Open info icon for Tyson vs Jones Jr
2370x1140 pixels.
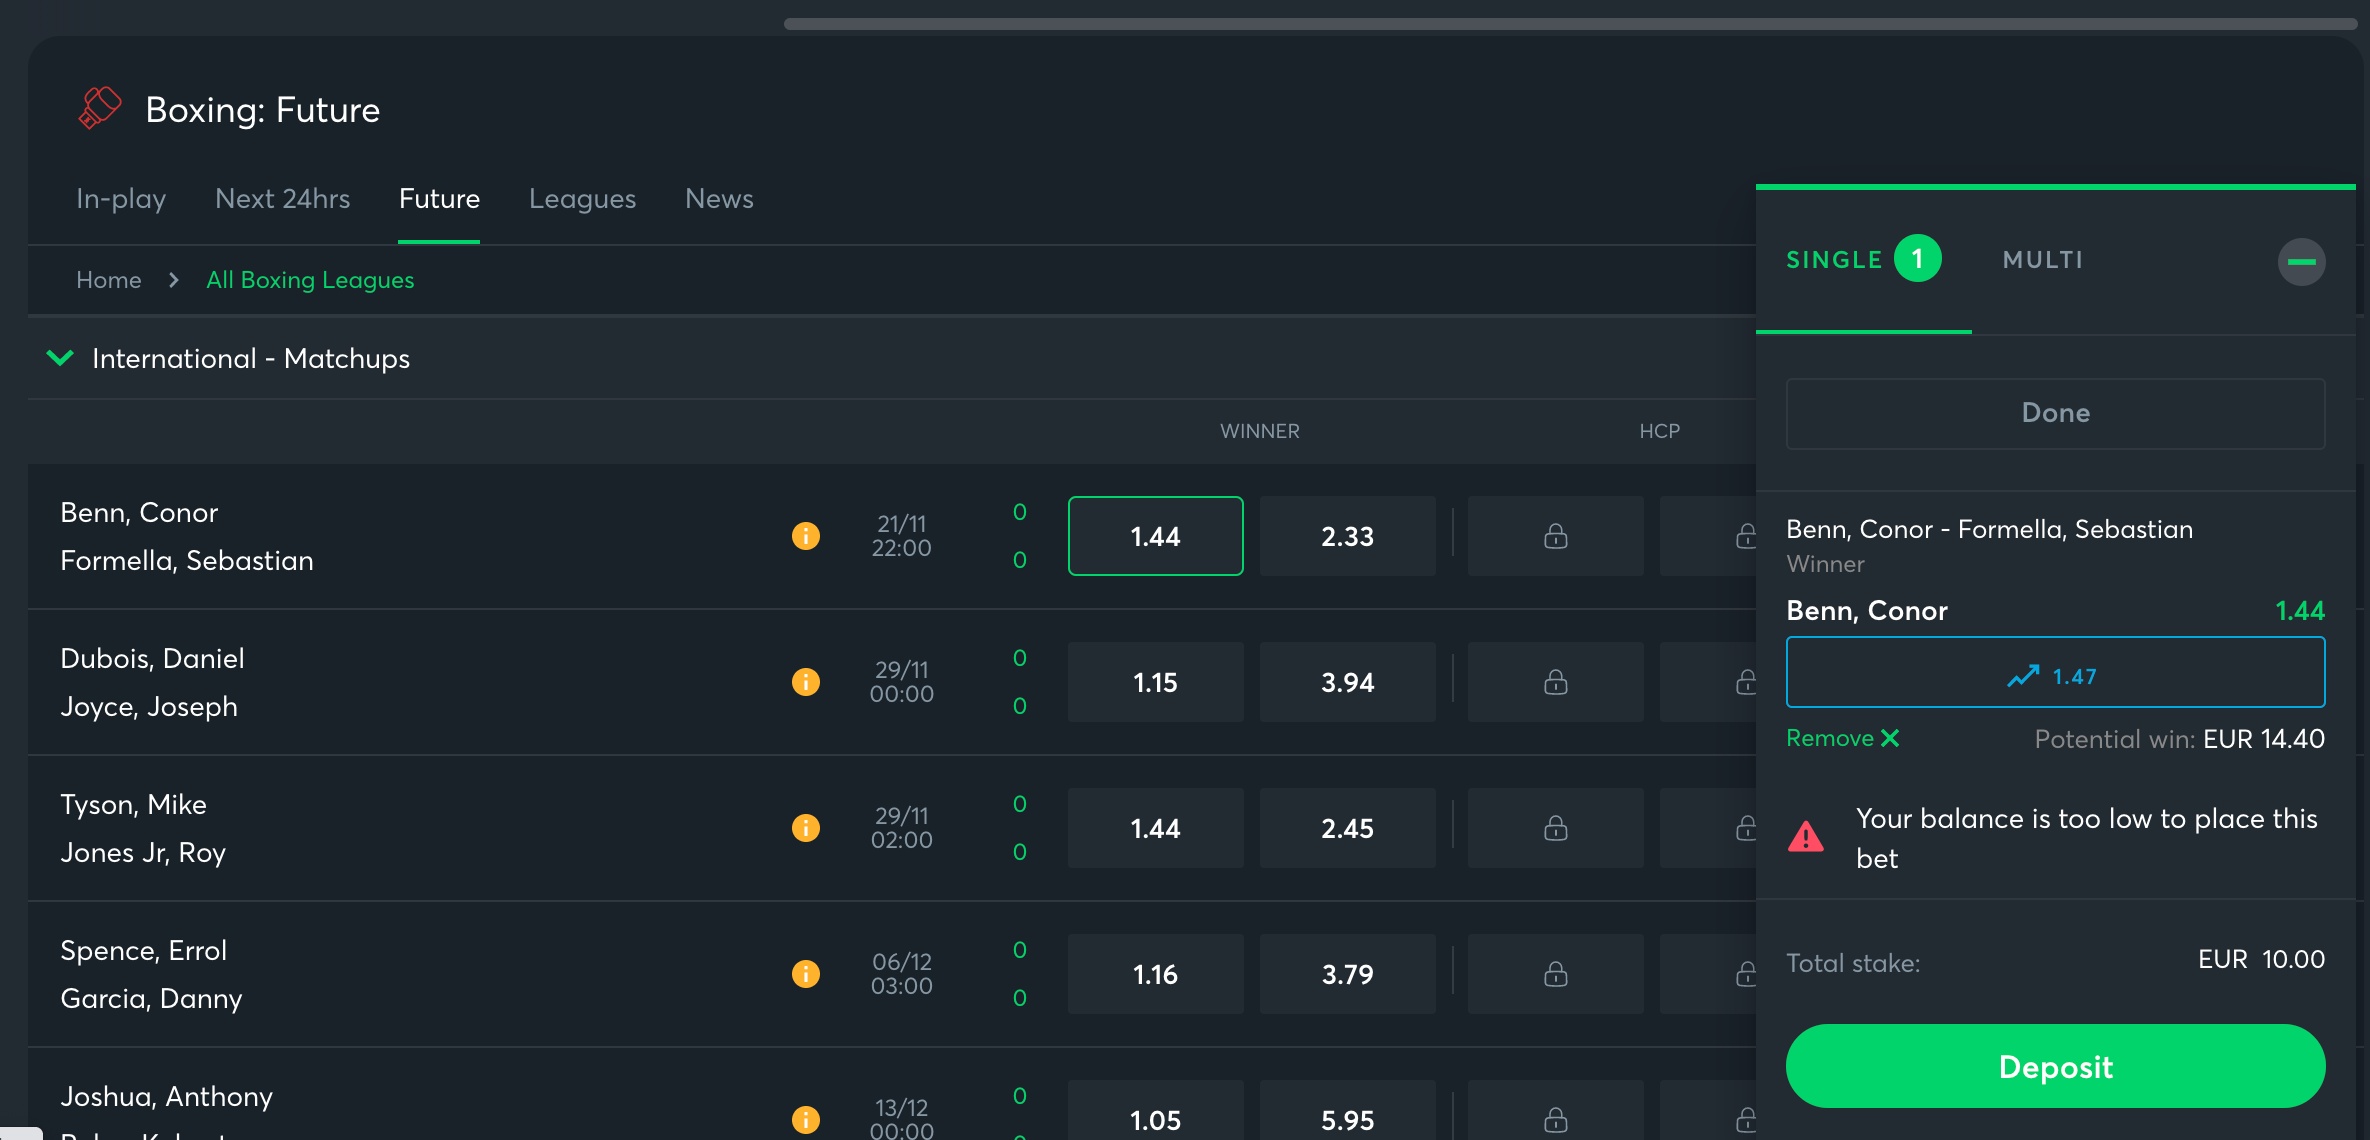pyautogui.click(x=806, y=828)
